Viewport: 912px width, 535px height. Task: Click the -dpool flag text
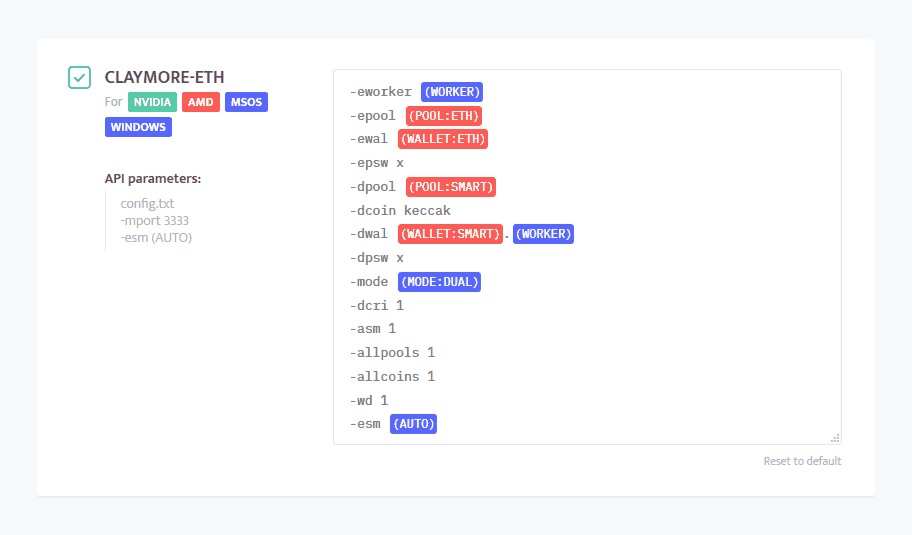(373, 187)
